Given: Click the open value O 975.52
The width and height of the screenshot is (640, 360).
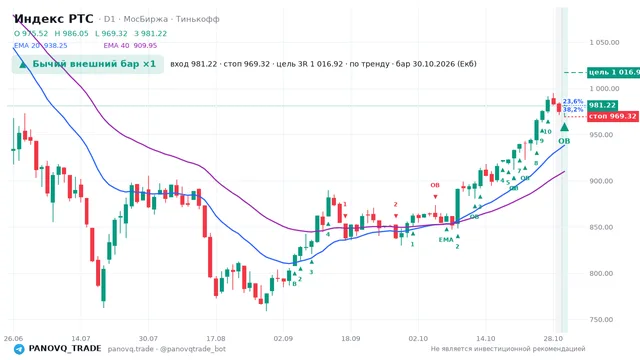Looking at the screenshot, I should click(x=31, y=33).
